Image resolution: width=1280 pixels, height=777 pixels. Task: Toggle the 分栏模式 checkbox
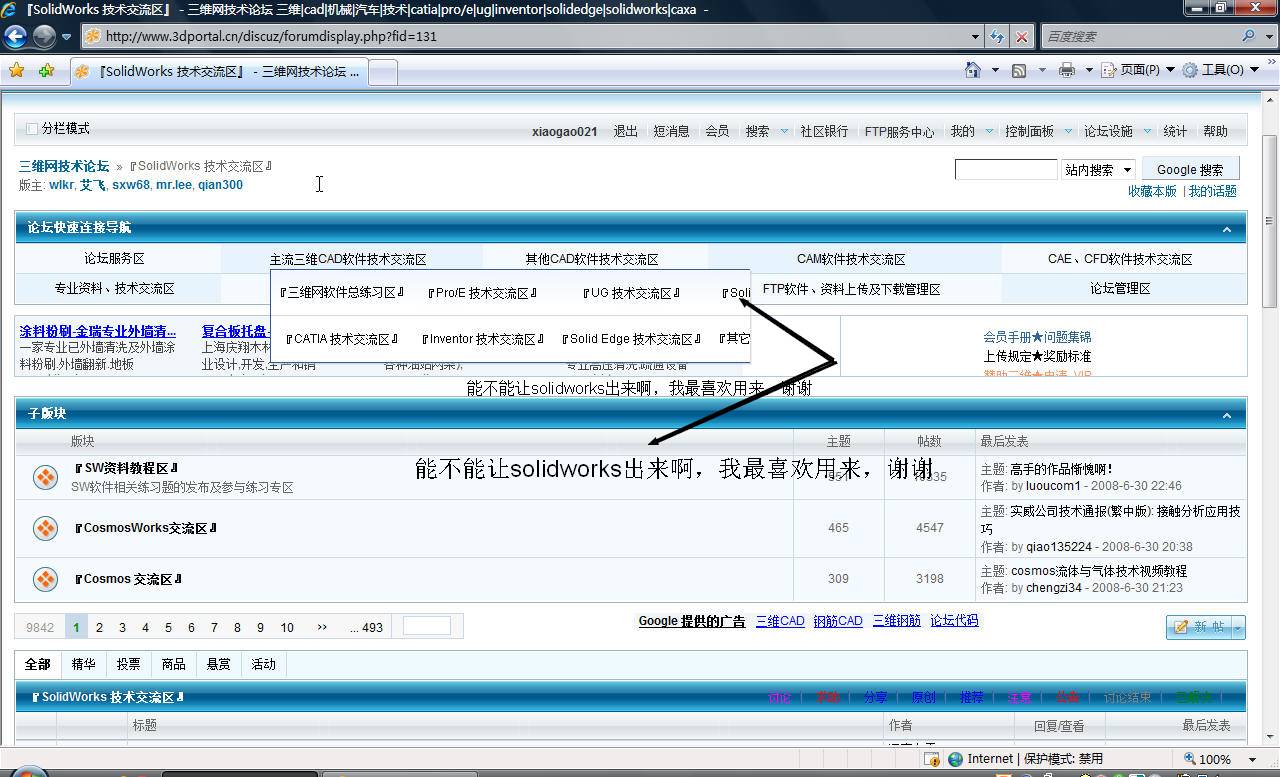pyautogui.click(x=32, y=129)
